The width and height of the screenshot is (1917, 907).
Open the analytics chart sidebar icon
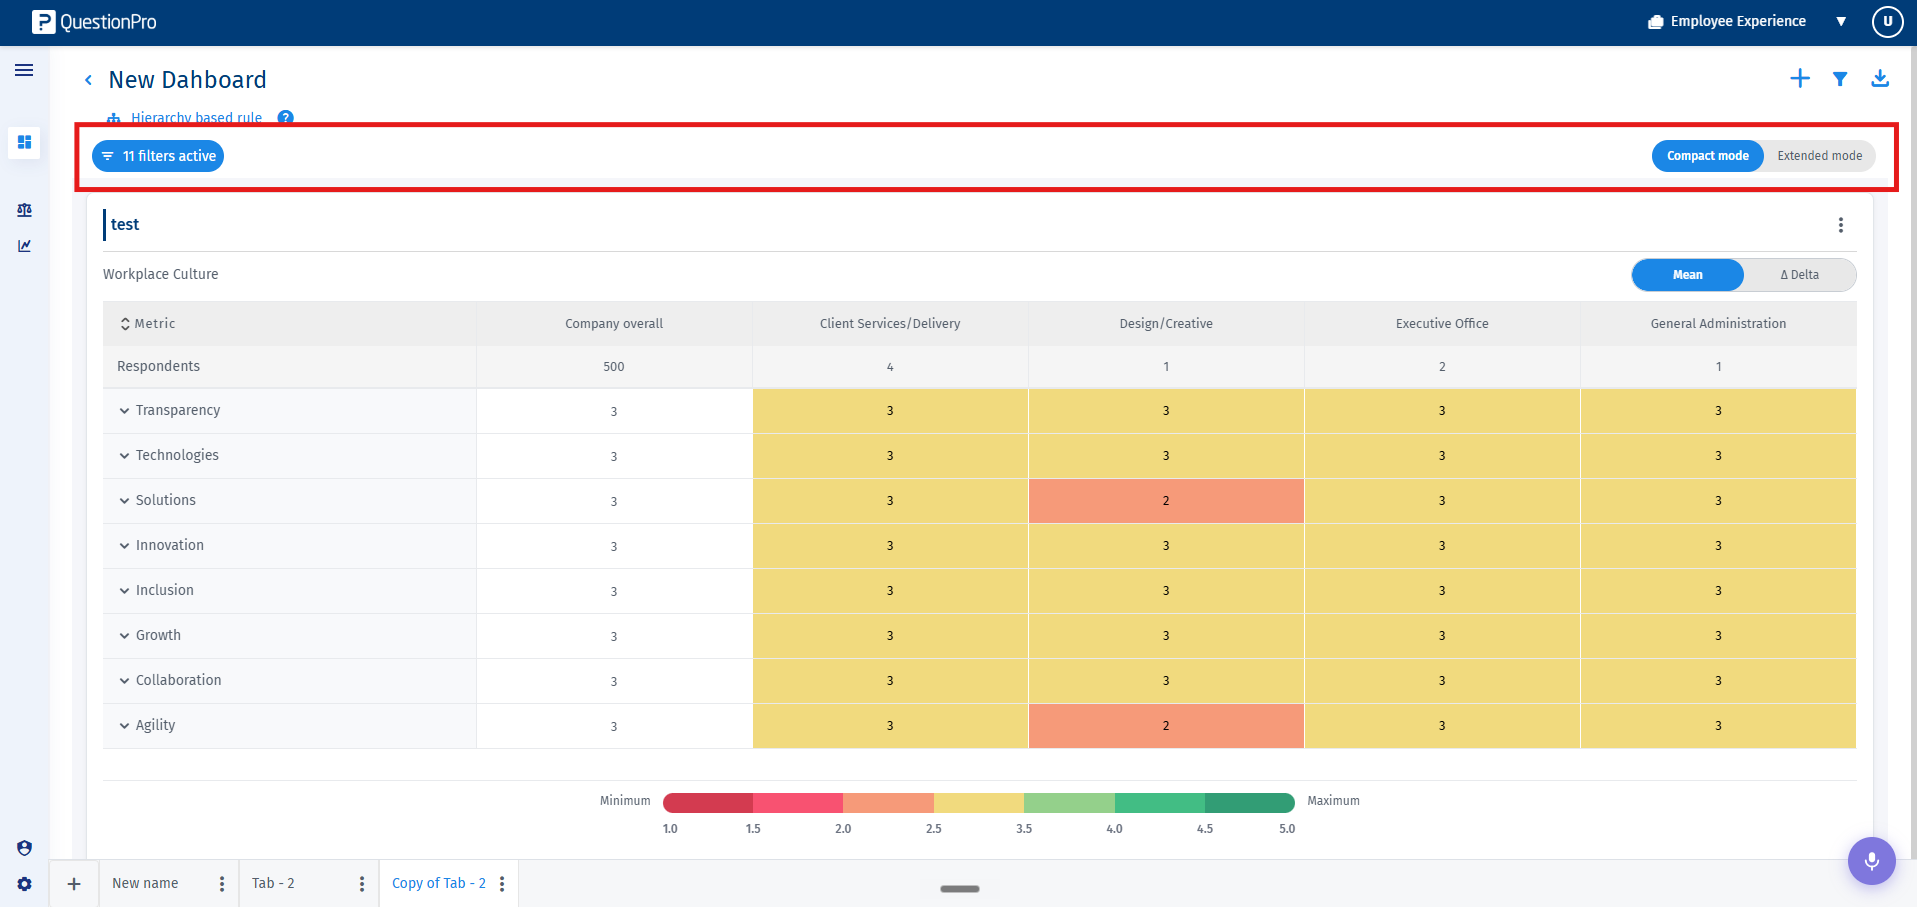(24, 246)
